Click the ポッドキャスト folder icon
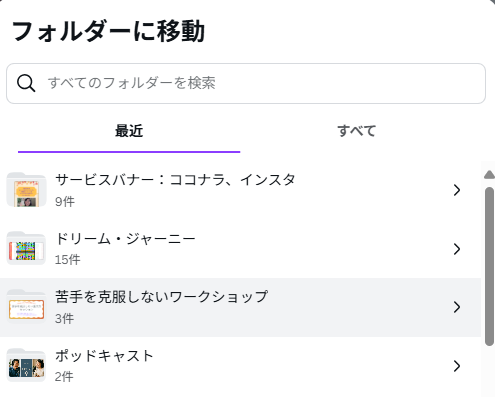 (x=26, y=365)
